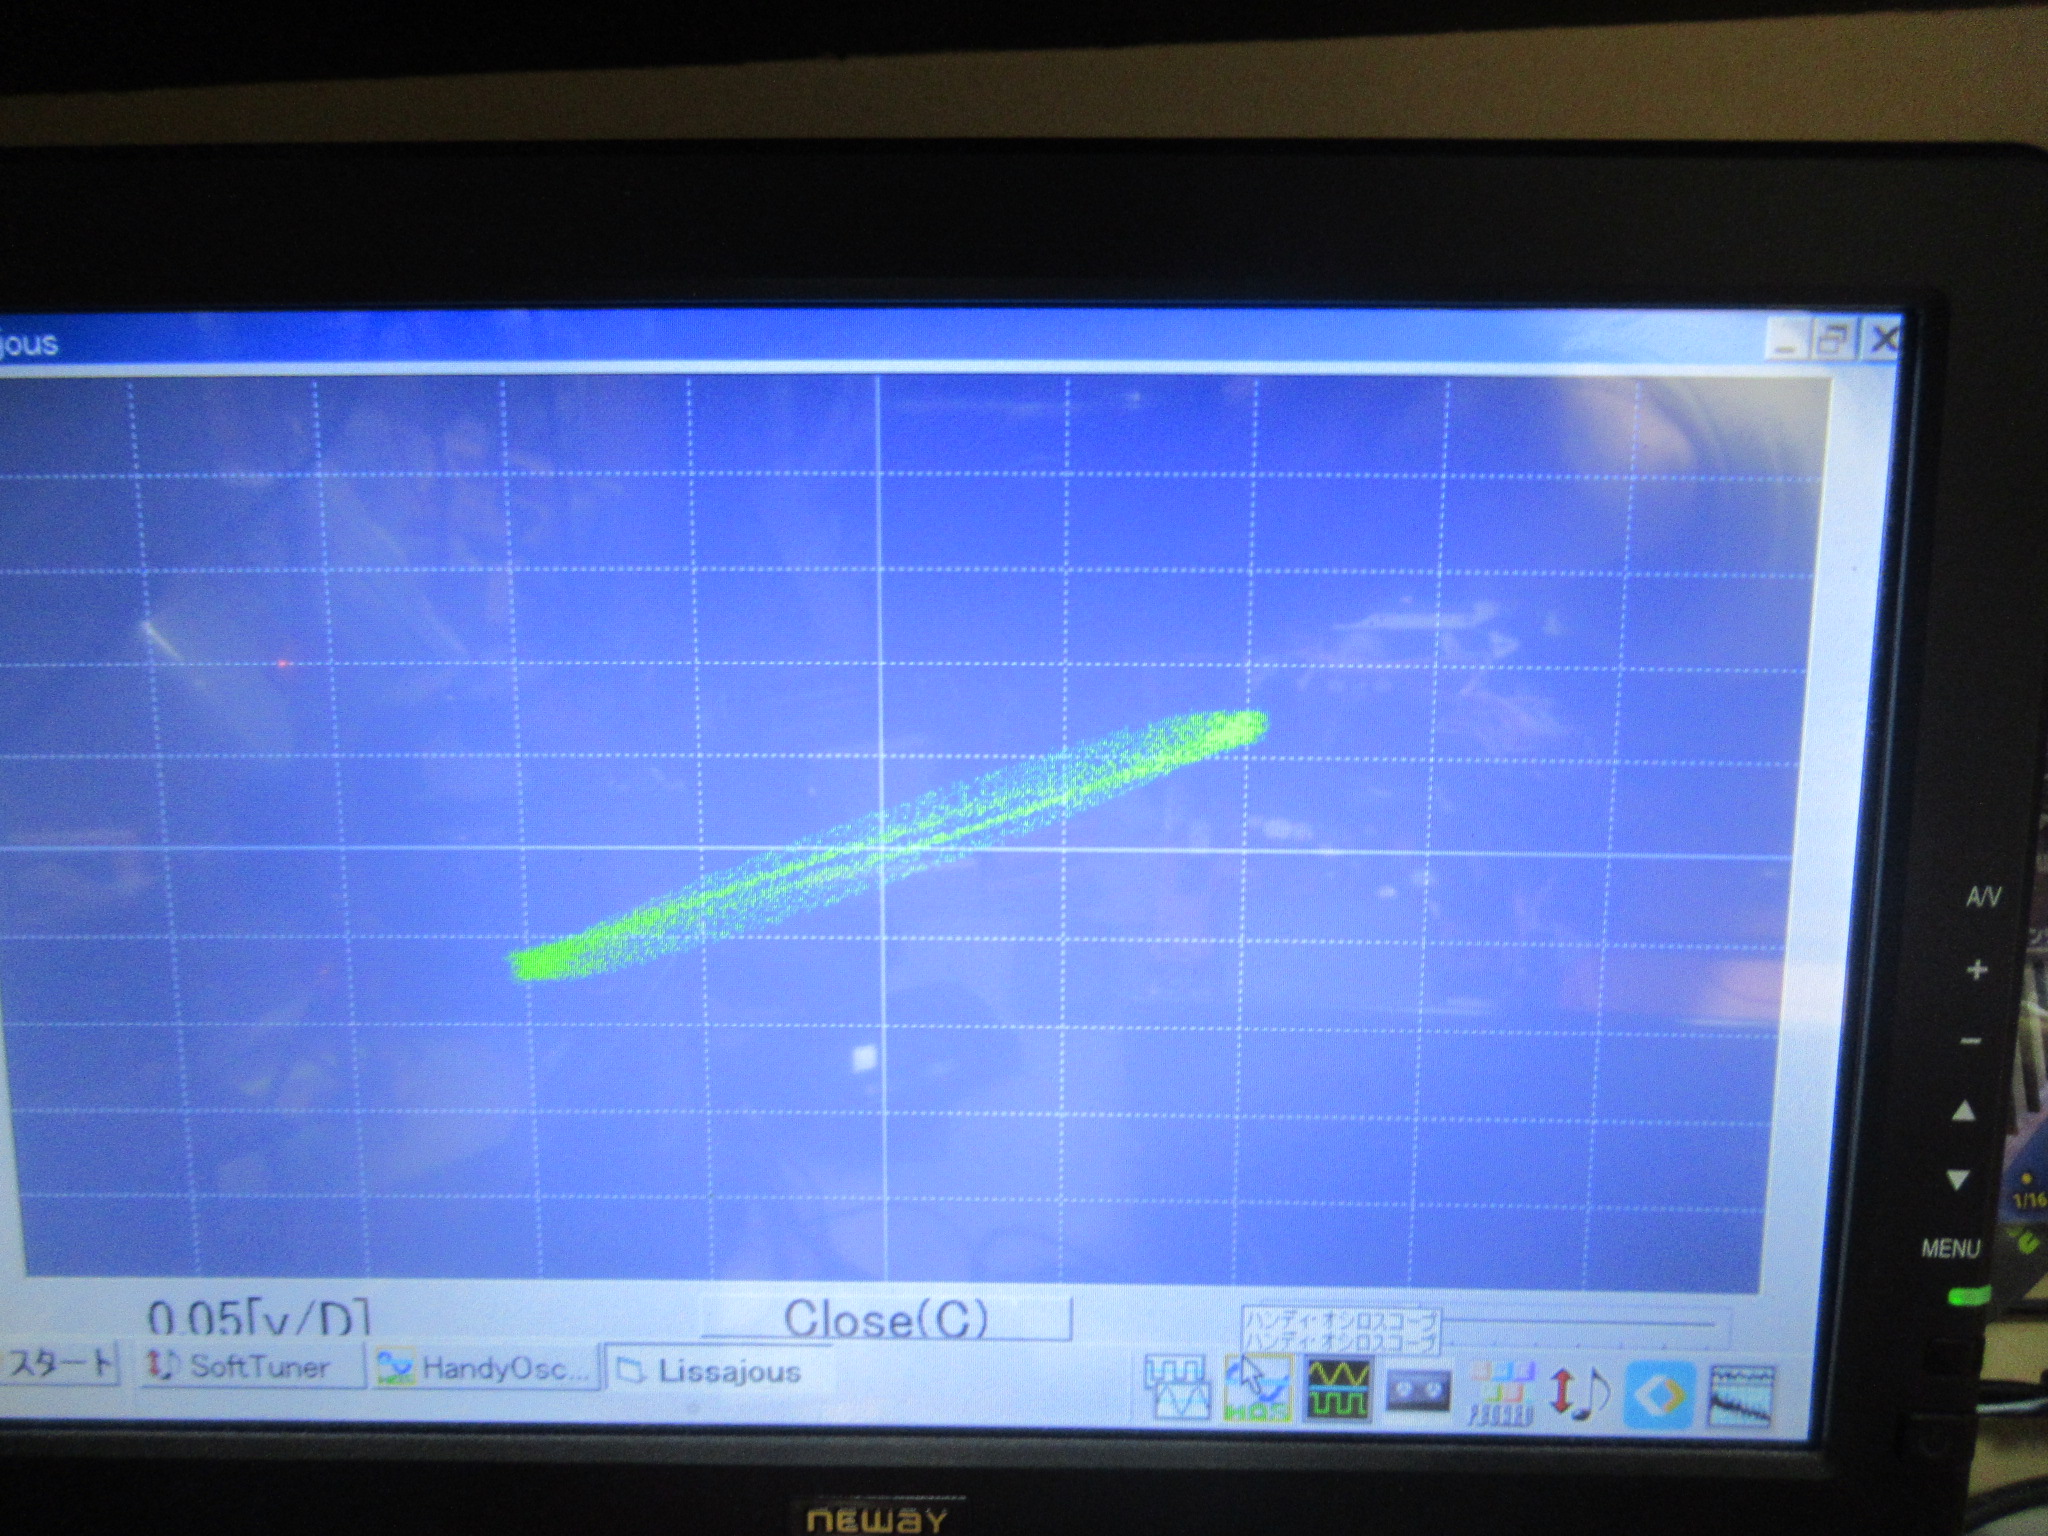Click the 0.05[v/D] scale label
The image size is (2048, 1536).
click(x=258, y=1318)
